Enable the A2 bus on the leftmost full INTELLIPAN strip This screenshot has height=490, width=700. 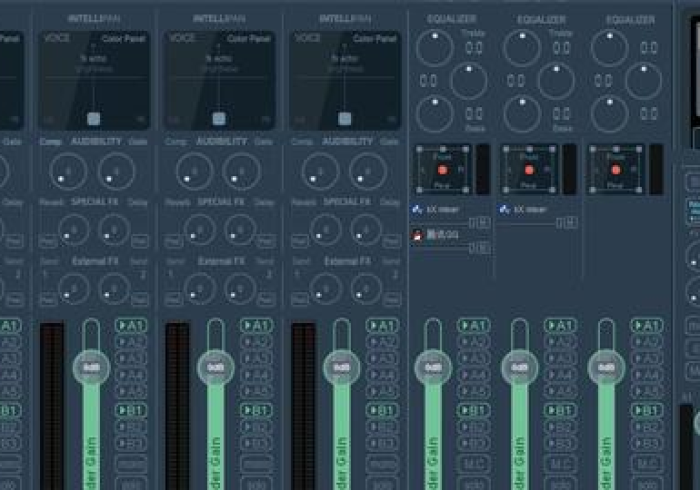tap(130, 342)
